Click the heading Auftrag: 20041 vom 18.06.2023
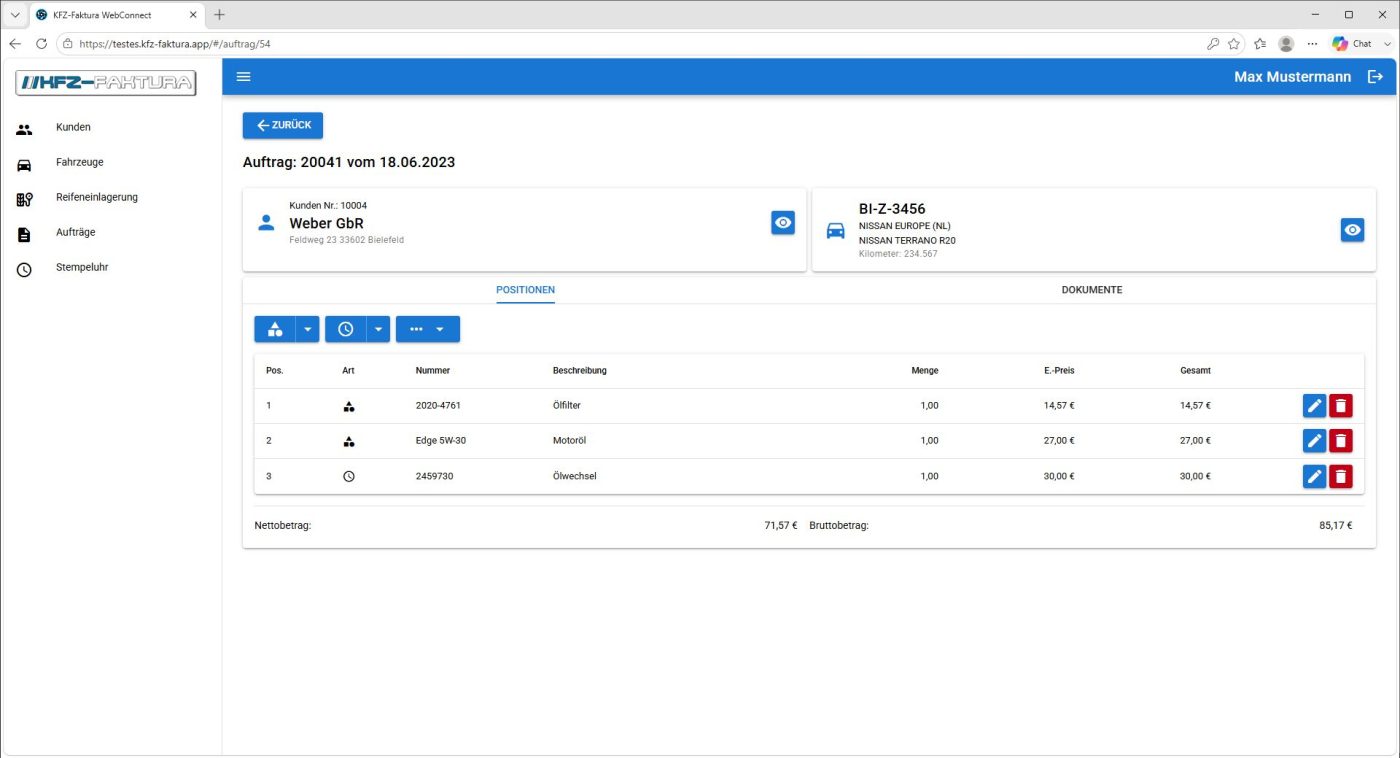This screenshot has height=758, width=1400. tap(349, 162)
